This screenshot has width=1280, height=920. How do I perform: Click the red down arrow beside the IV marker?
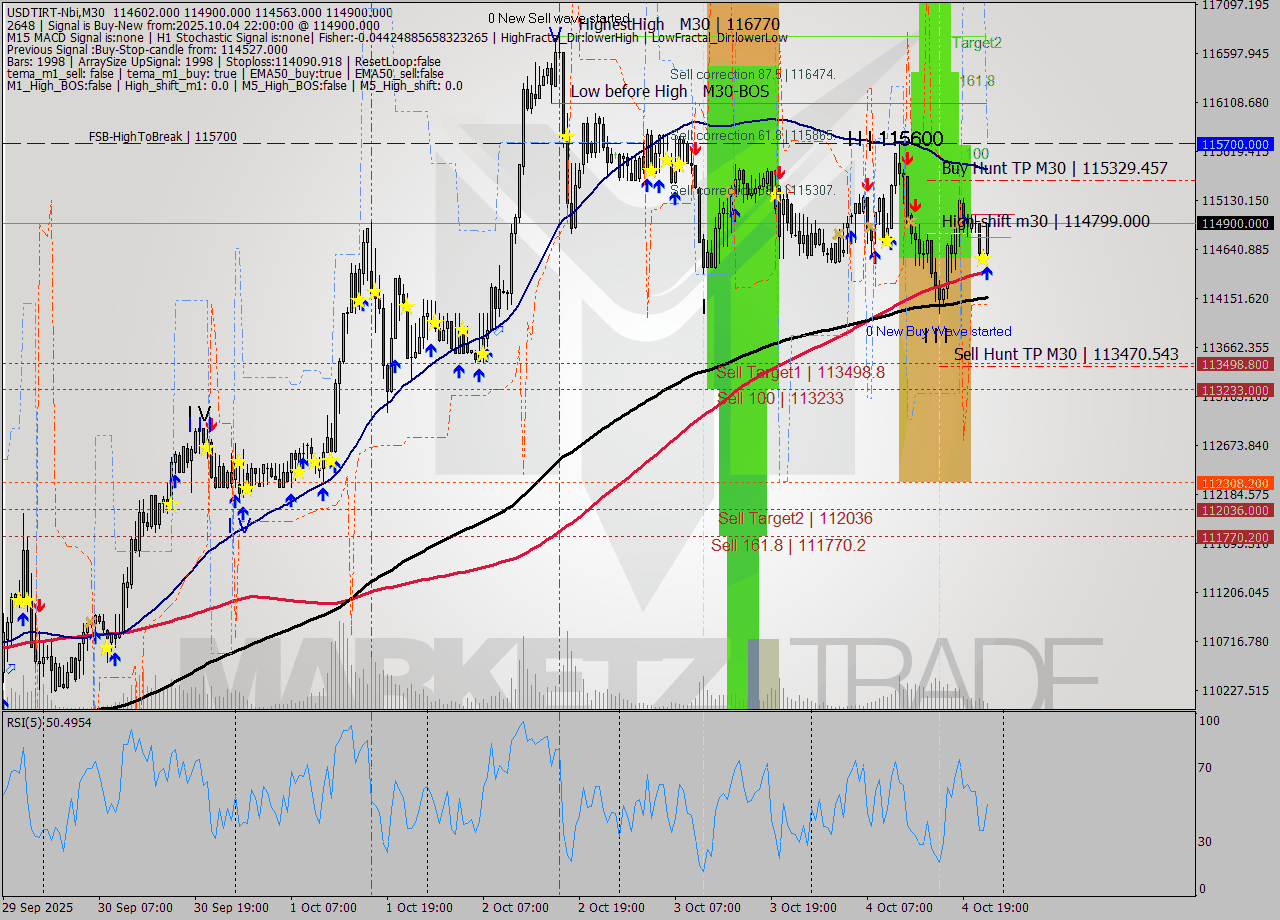point(211,423)
